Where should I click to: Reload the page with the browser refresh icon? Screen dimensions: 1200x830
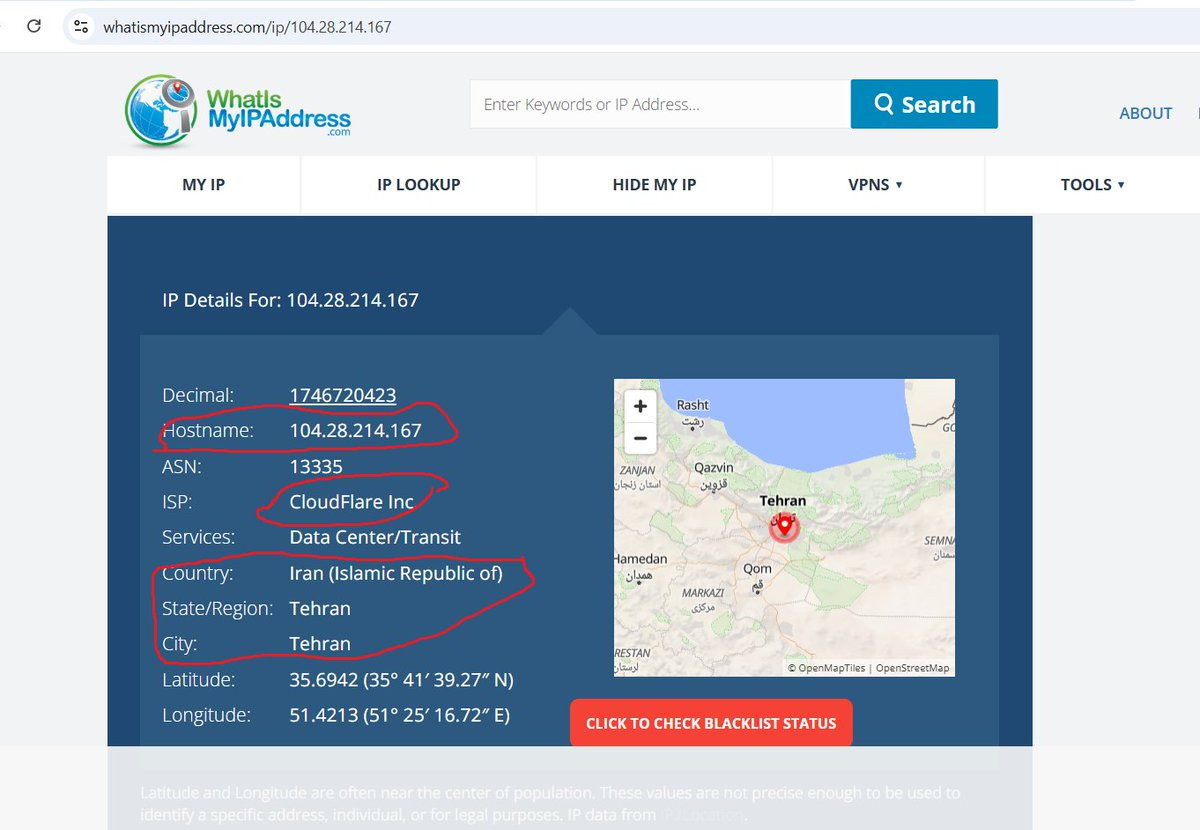tap(34, 27)
